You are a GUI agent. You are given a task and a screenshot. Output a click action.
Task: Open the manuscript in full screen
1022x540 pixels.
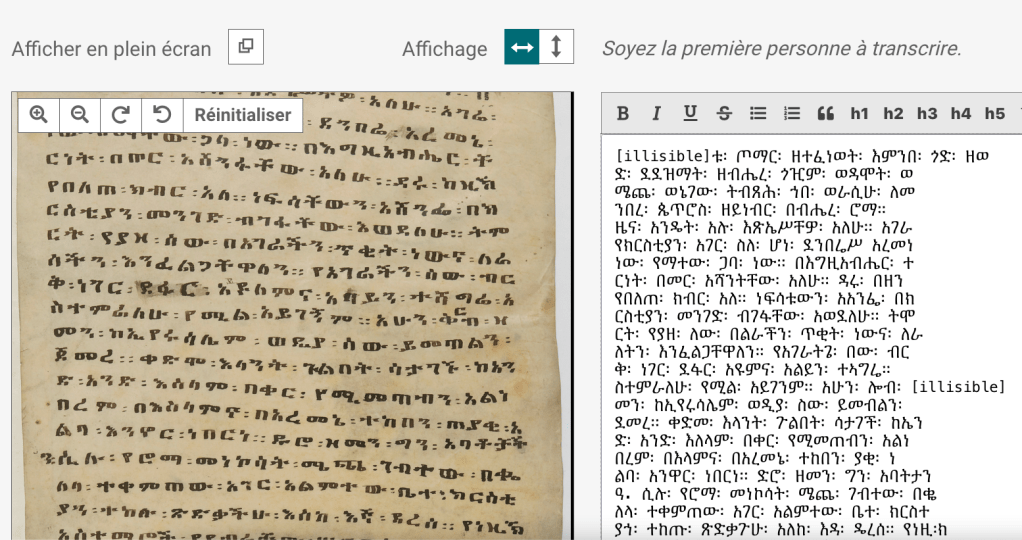(x=246, y=47)
